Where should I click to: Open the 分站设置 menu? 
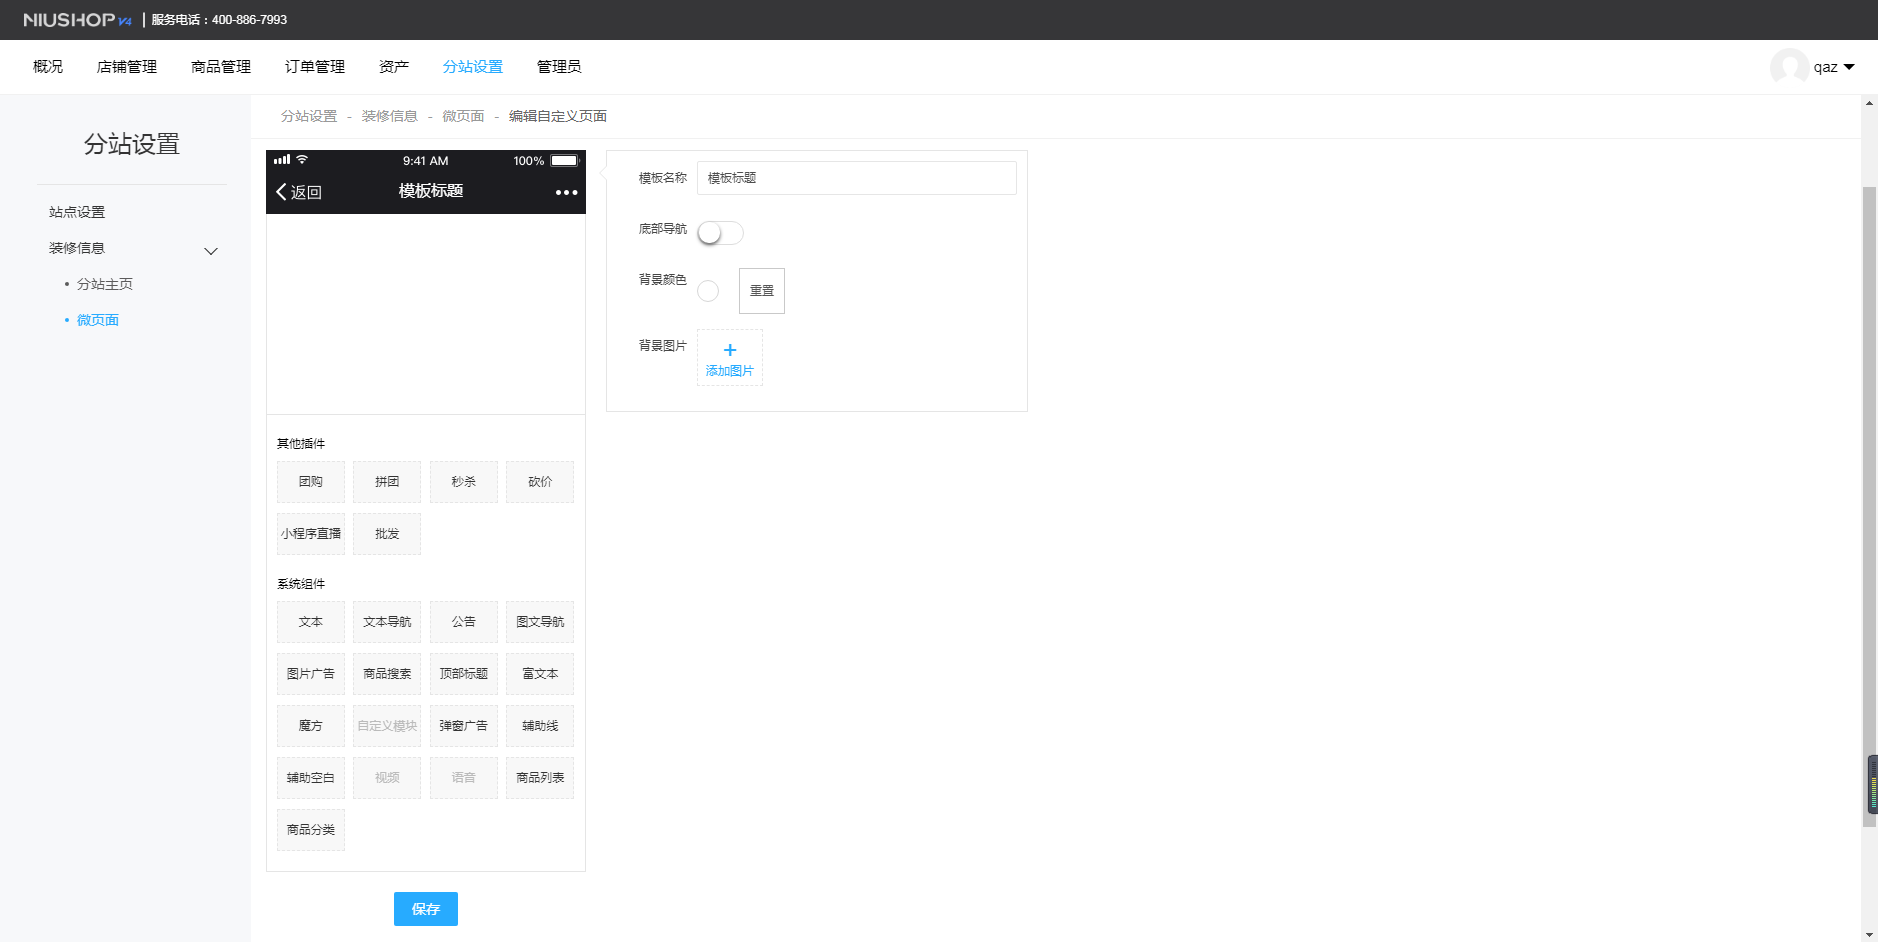tap(473, 67)
